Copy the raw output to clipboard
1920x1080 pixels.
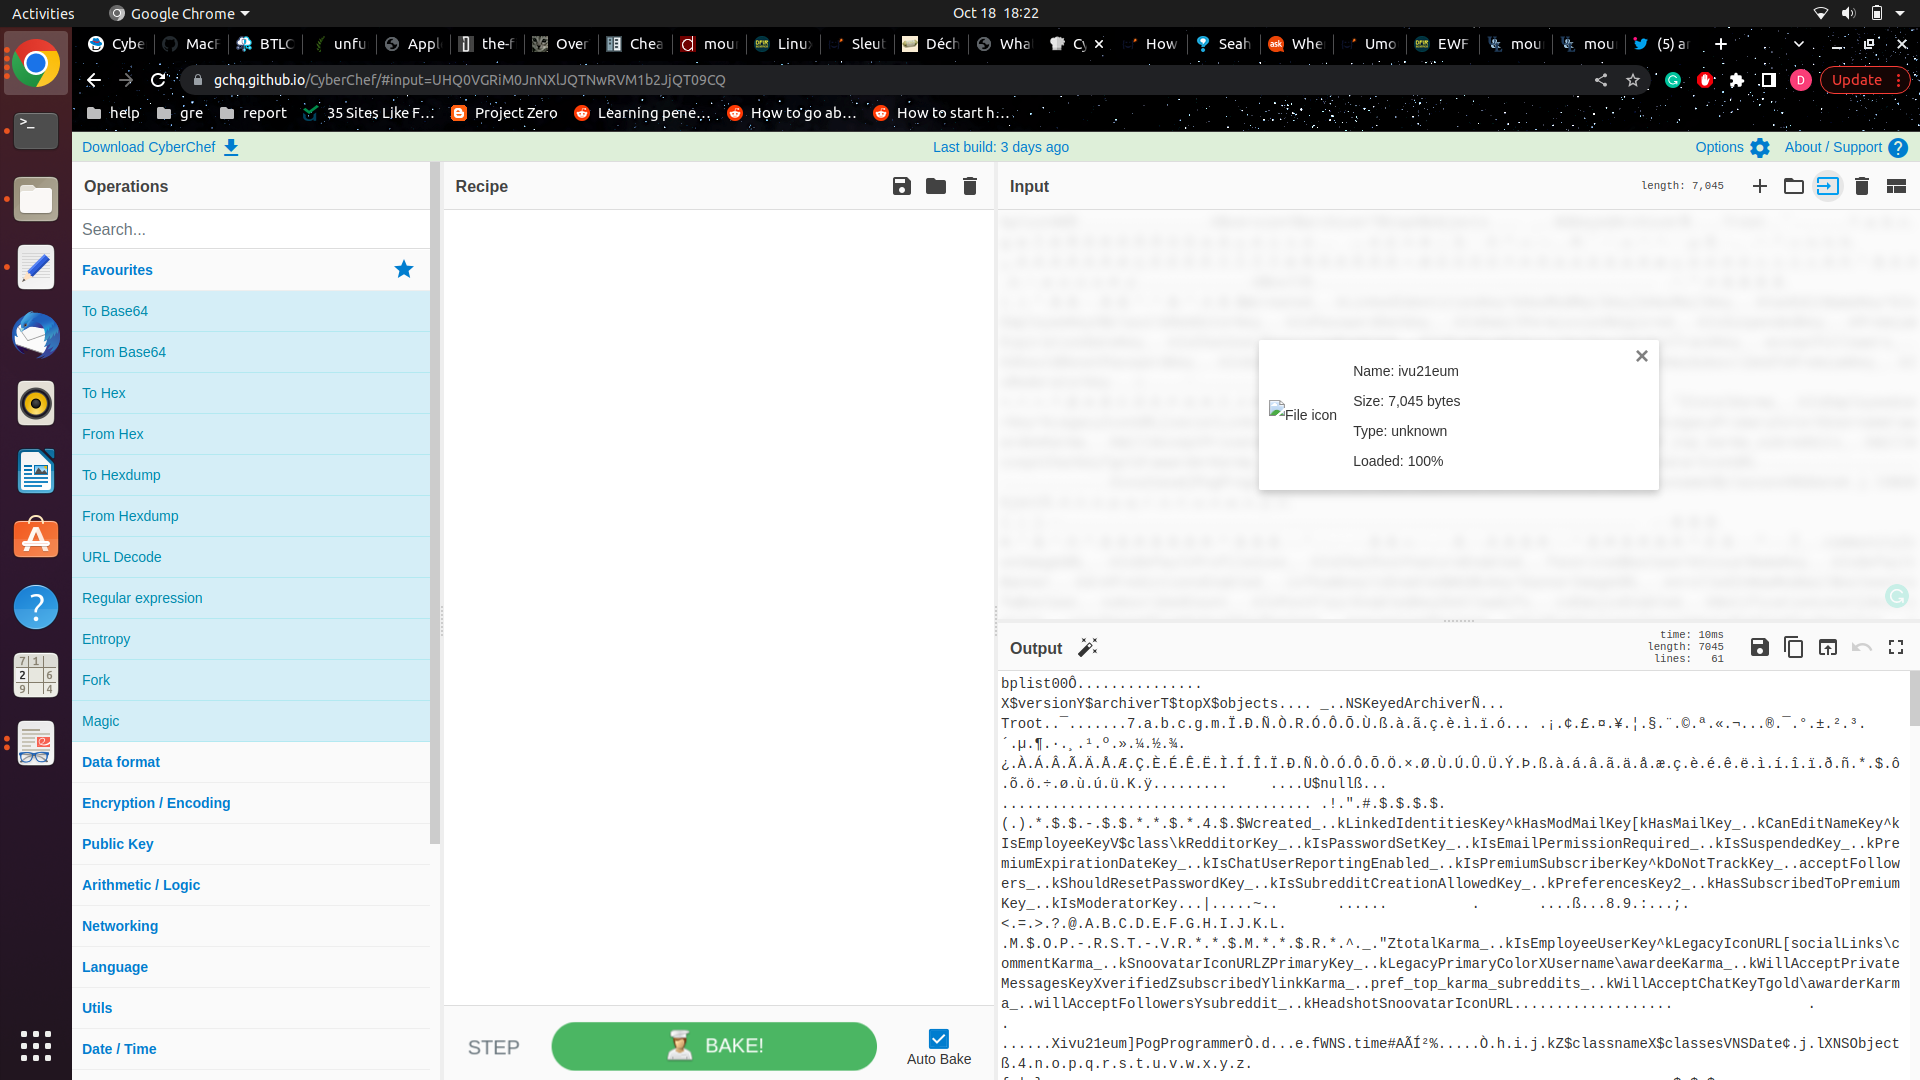1793,647
